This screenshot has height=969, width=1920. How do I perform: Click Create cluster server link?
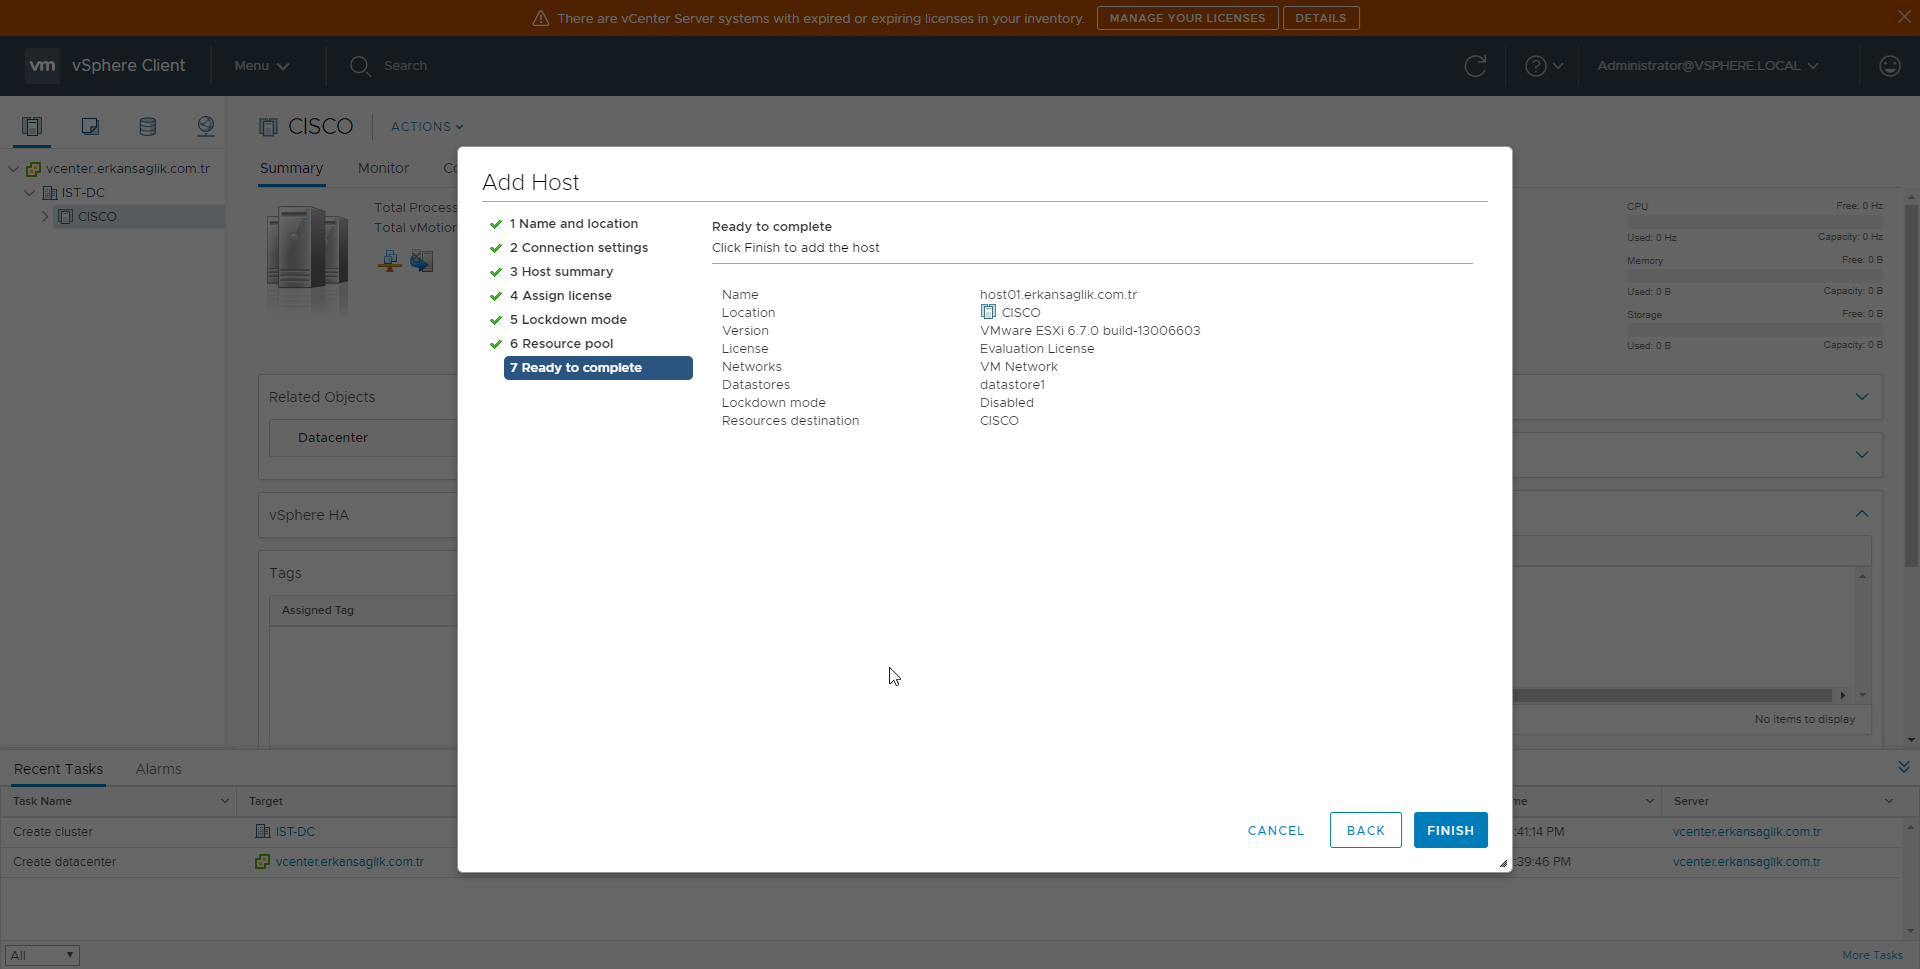click(1746, 832)
